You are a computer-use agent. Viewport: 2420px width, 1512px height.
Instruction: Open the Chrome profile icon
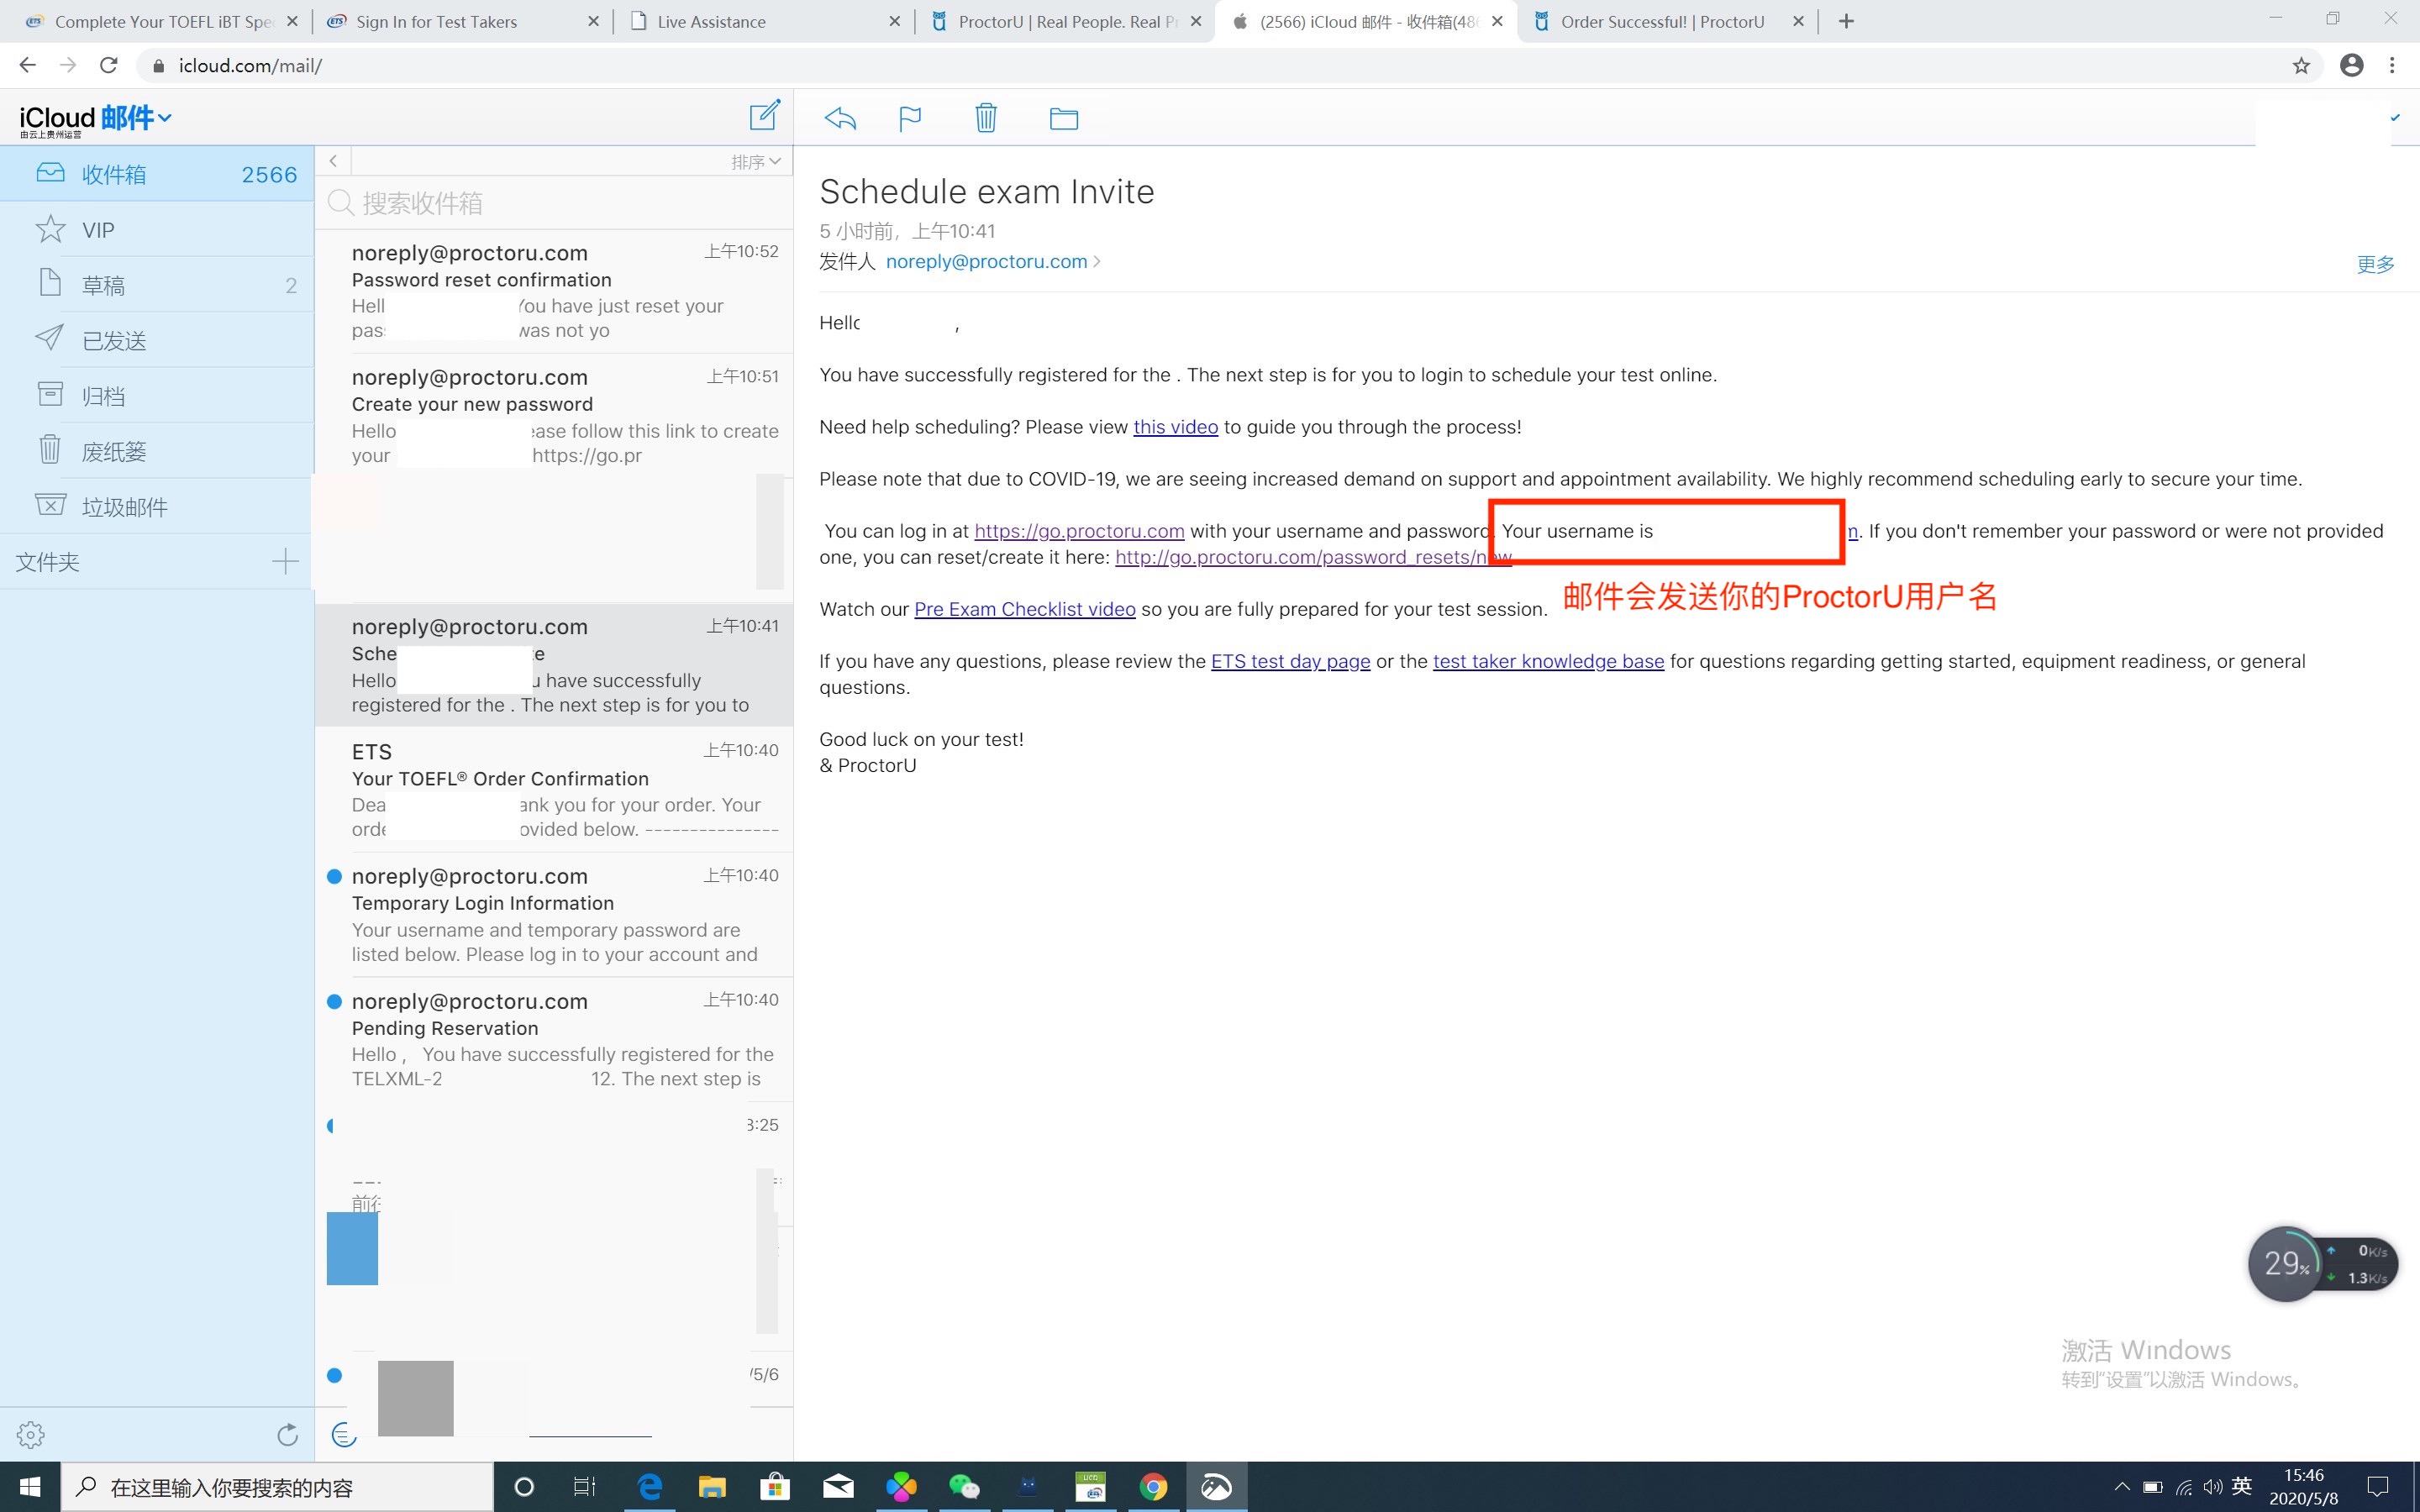point(2351,65)
